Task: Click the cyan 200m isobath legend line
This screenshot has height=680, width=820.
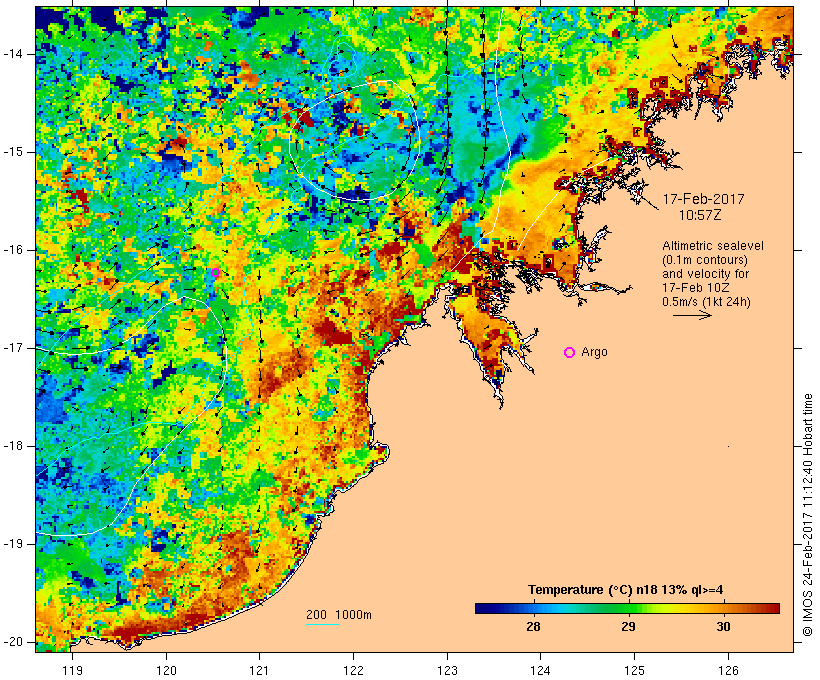Action: click(323, 624)
